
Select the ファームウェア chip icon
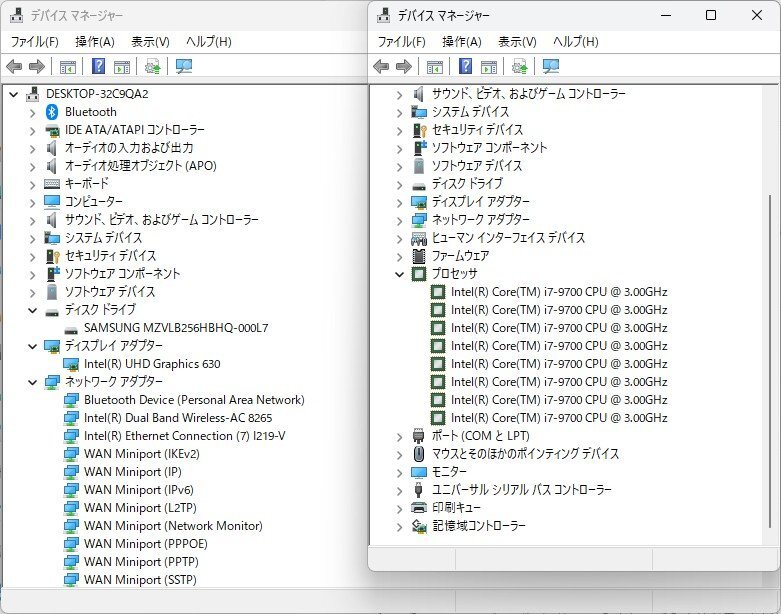[419, 256]
